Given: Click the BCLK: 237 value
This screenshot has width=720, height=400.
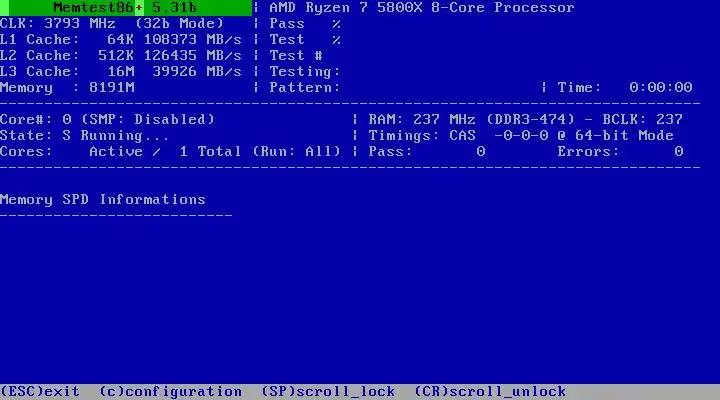Looking at the screenshot, I should click(643, 120).
